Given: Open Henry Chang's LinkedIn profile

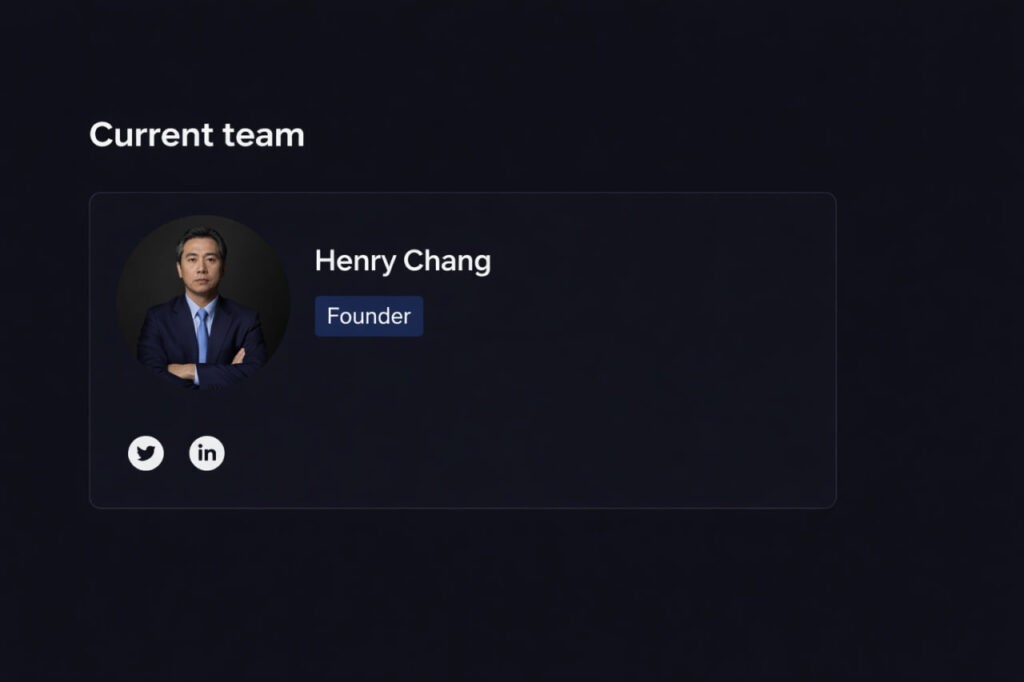Looking at the screenshot, I should point(207,453).
